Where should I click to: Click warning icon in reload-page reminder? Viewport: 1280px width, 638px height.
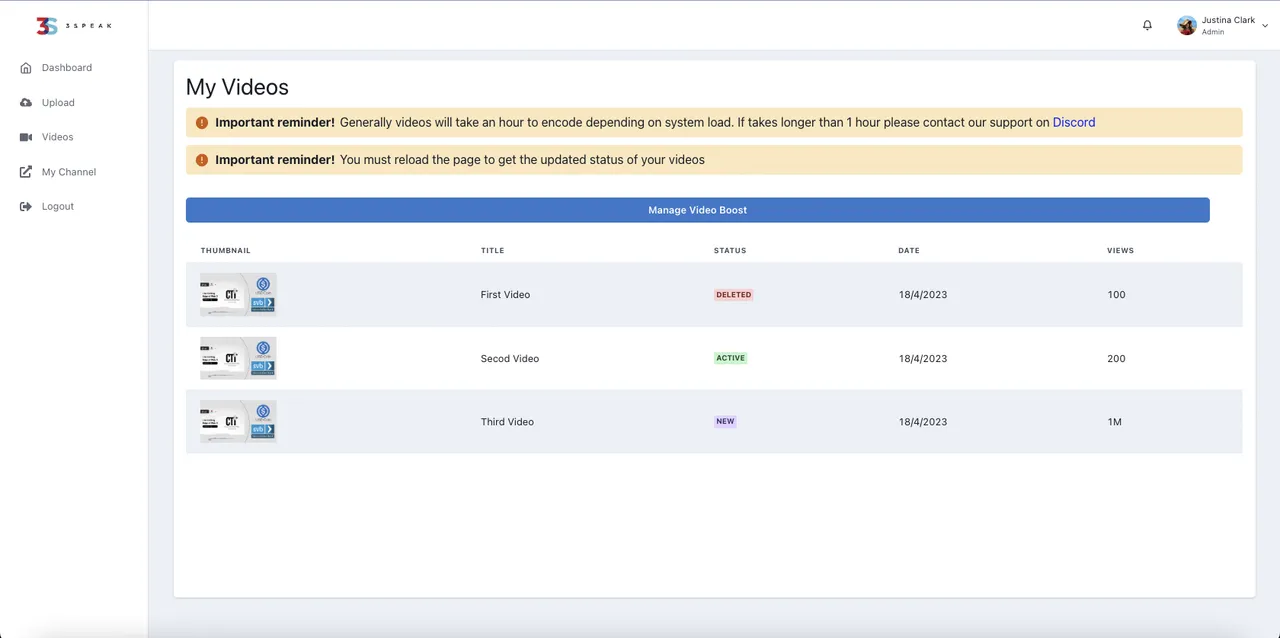coord(202,160)
